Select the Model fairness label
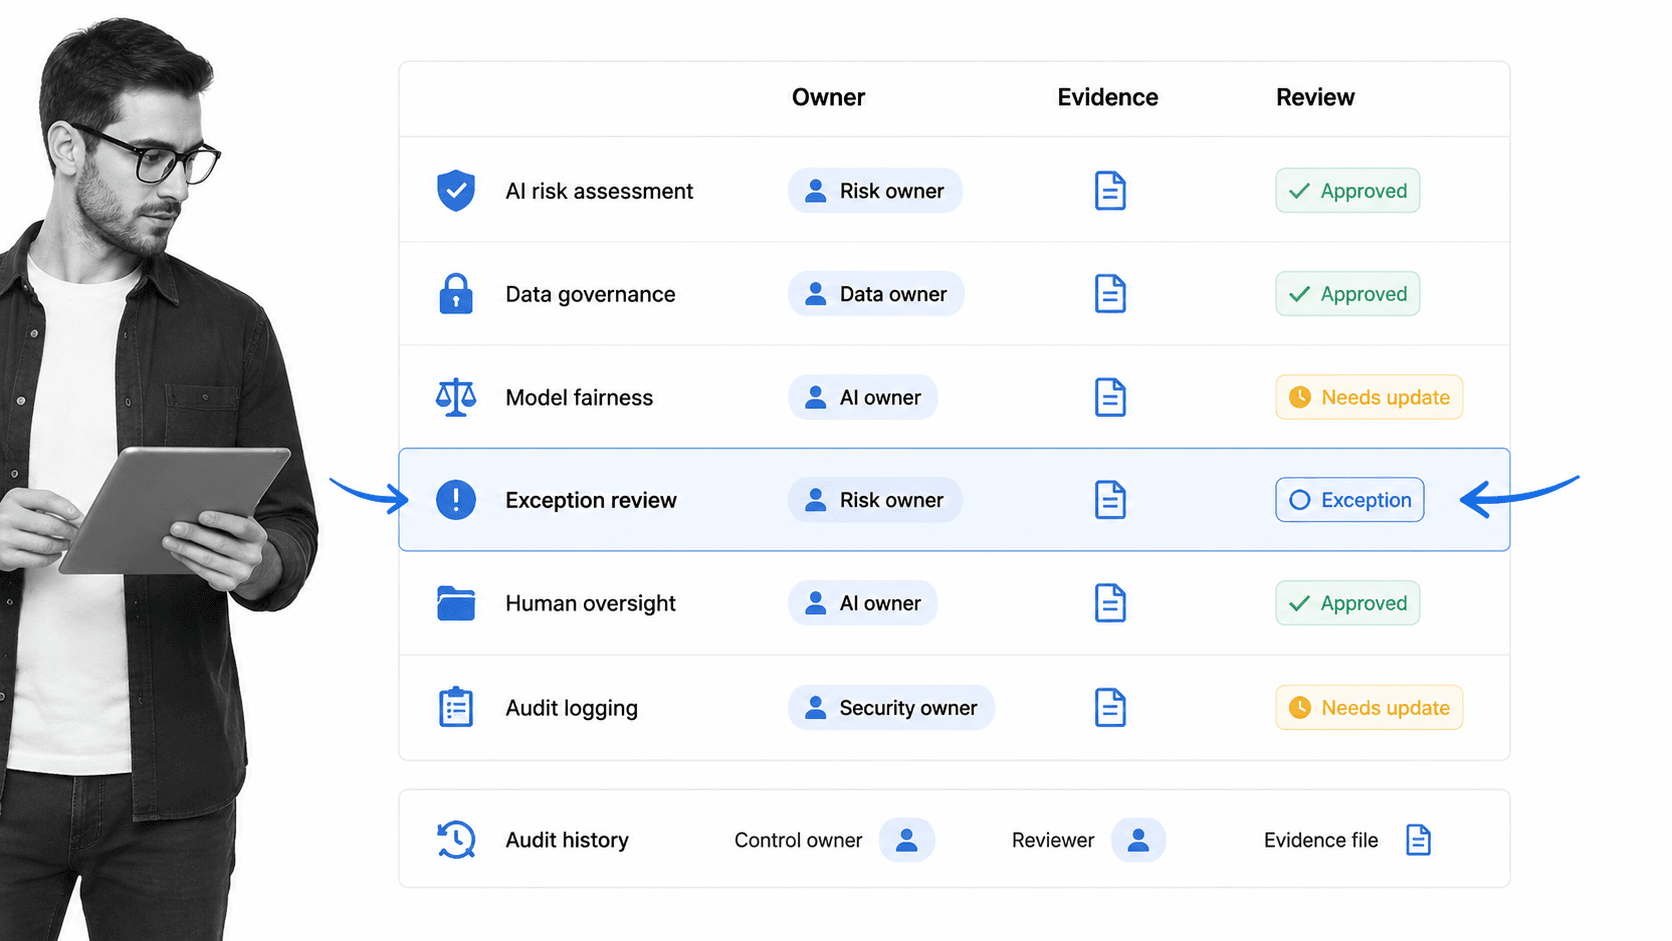This screenshot has height=941, width=1672. pyautogui.click(x=579, y=398)
